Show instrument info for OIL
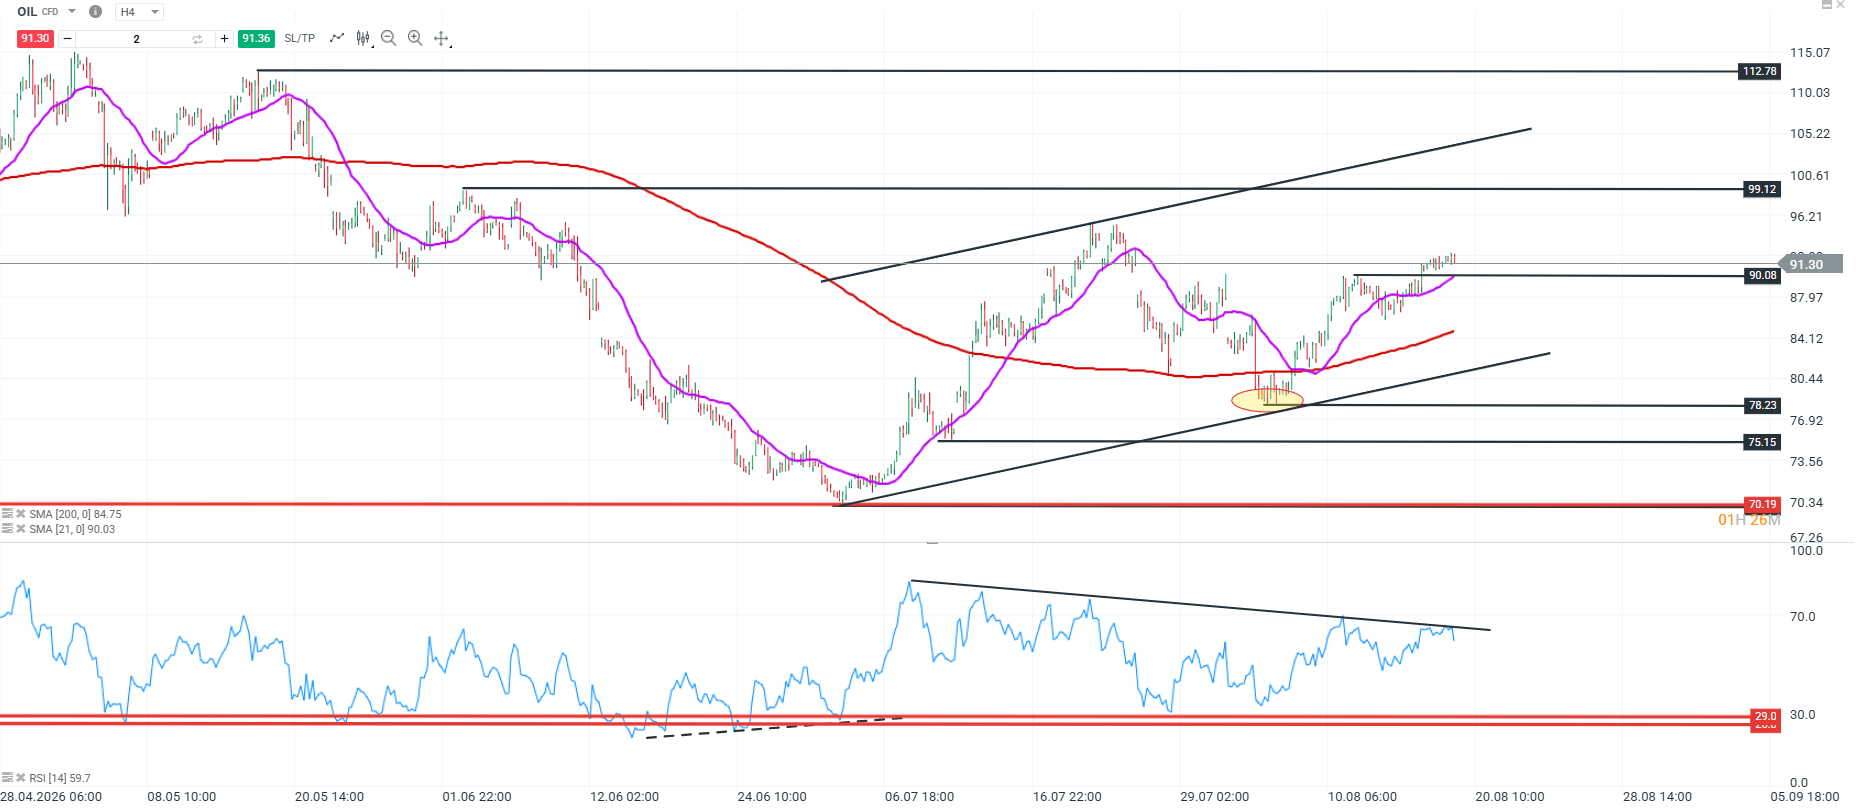The height and width of the screenshot is (811, 1856). (x=95, y=12)
